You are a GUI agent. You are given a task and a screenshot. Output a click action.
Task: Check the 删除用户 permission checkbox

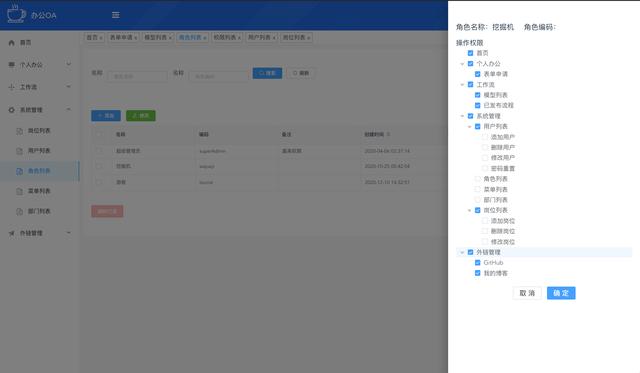pos(485,147)
